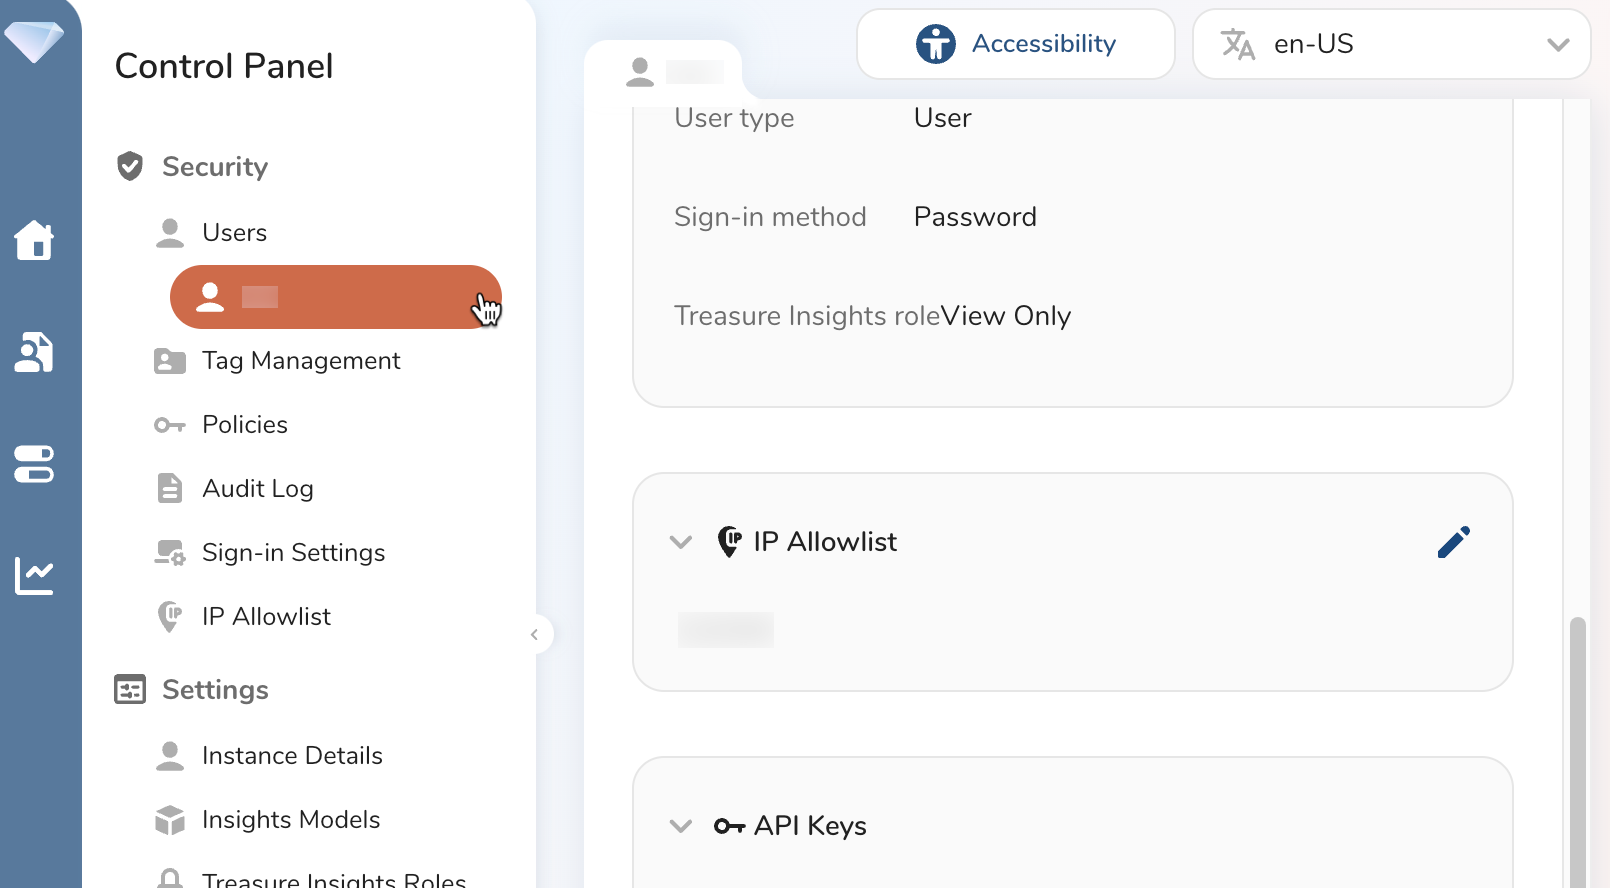Open Instance Details under Settings
This screenshot has height=888, width=1610.
(x=292, y=756)
